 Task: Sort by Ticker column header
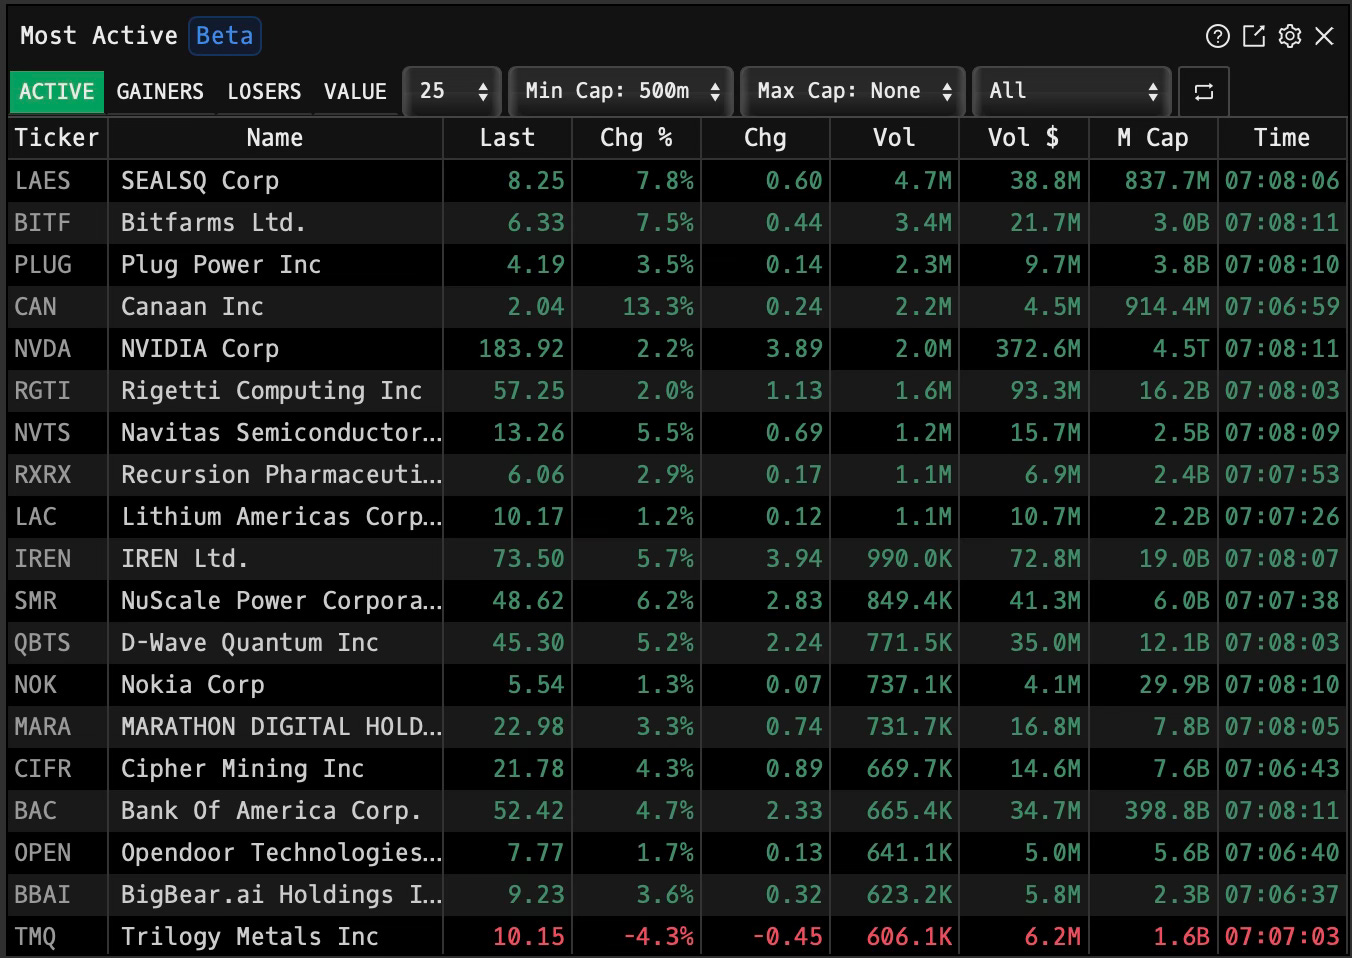point(57,138)
